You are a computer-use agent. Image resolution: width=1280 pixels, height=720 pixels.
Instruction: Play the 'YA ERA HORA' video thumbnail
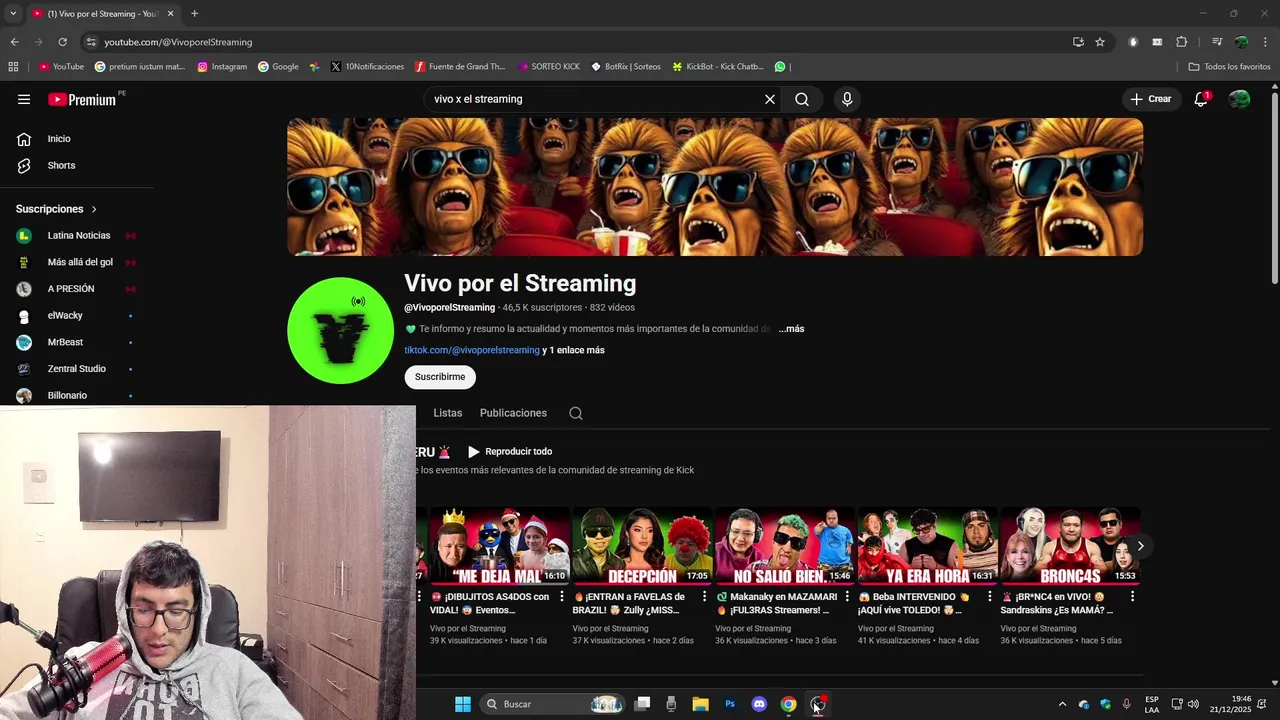927,546
